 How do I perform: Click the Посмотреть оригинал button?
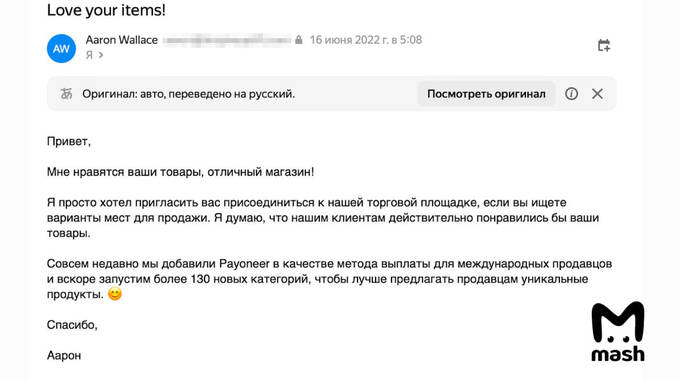coord(486,94)
